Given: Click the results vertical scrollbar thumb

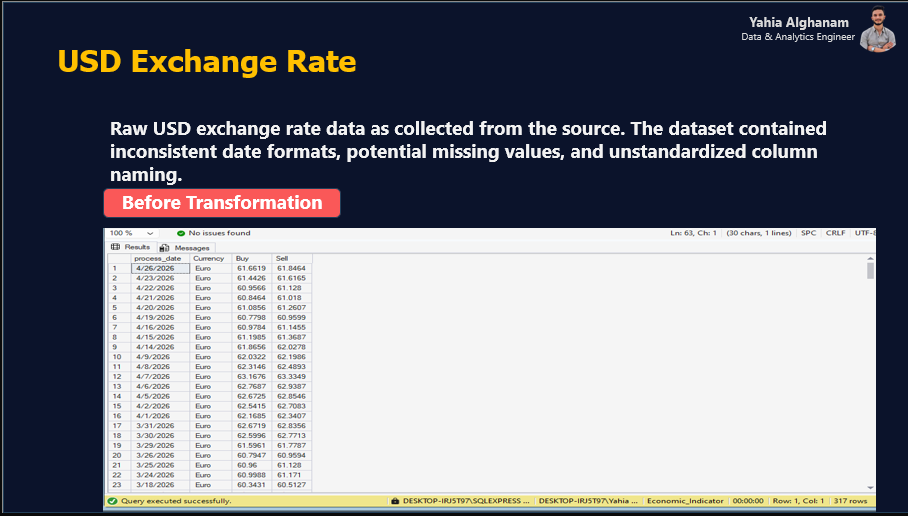Looking at the screenshot, I should 870,270.
